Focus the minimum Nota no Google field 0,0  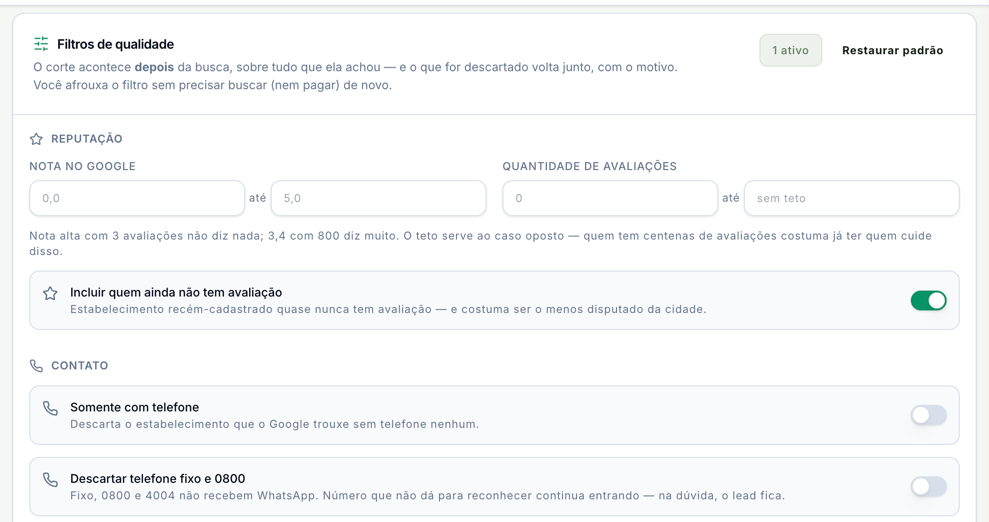tap(137, 198)
